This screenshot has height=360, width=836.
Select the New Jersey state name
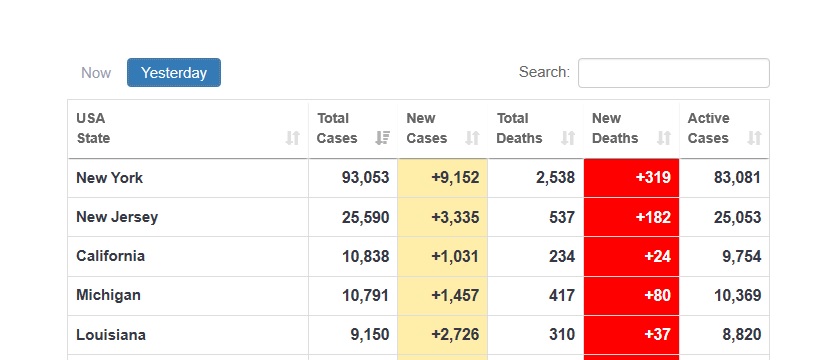[117, 217]
